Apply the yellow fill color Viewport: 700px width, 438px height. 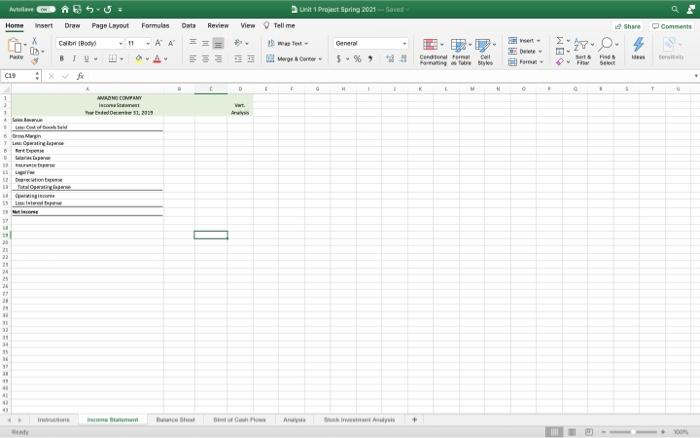pos(139,58)
